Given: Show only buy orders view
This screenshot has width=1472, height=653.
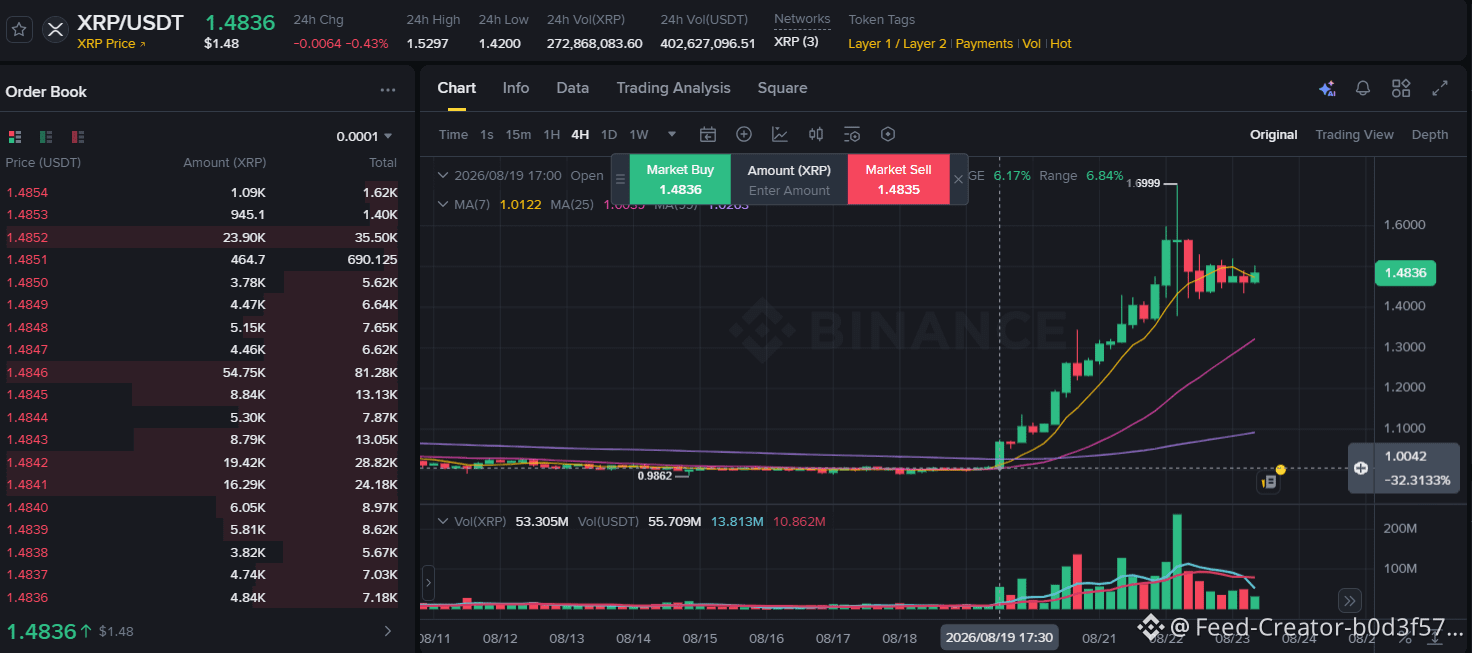Looking at the screenshot, I should 46,136.
